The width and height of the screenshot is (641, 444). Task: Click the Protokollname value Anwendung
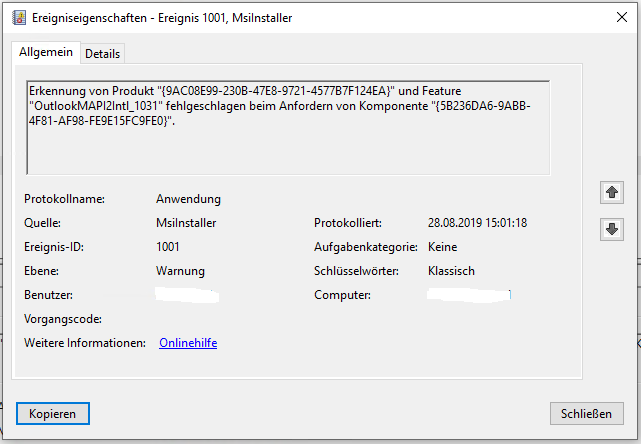click(x=188, y=199)
